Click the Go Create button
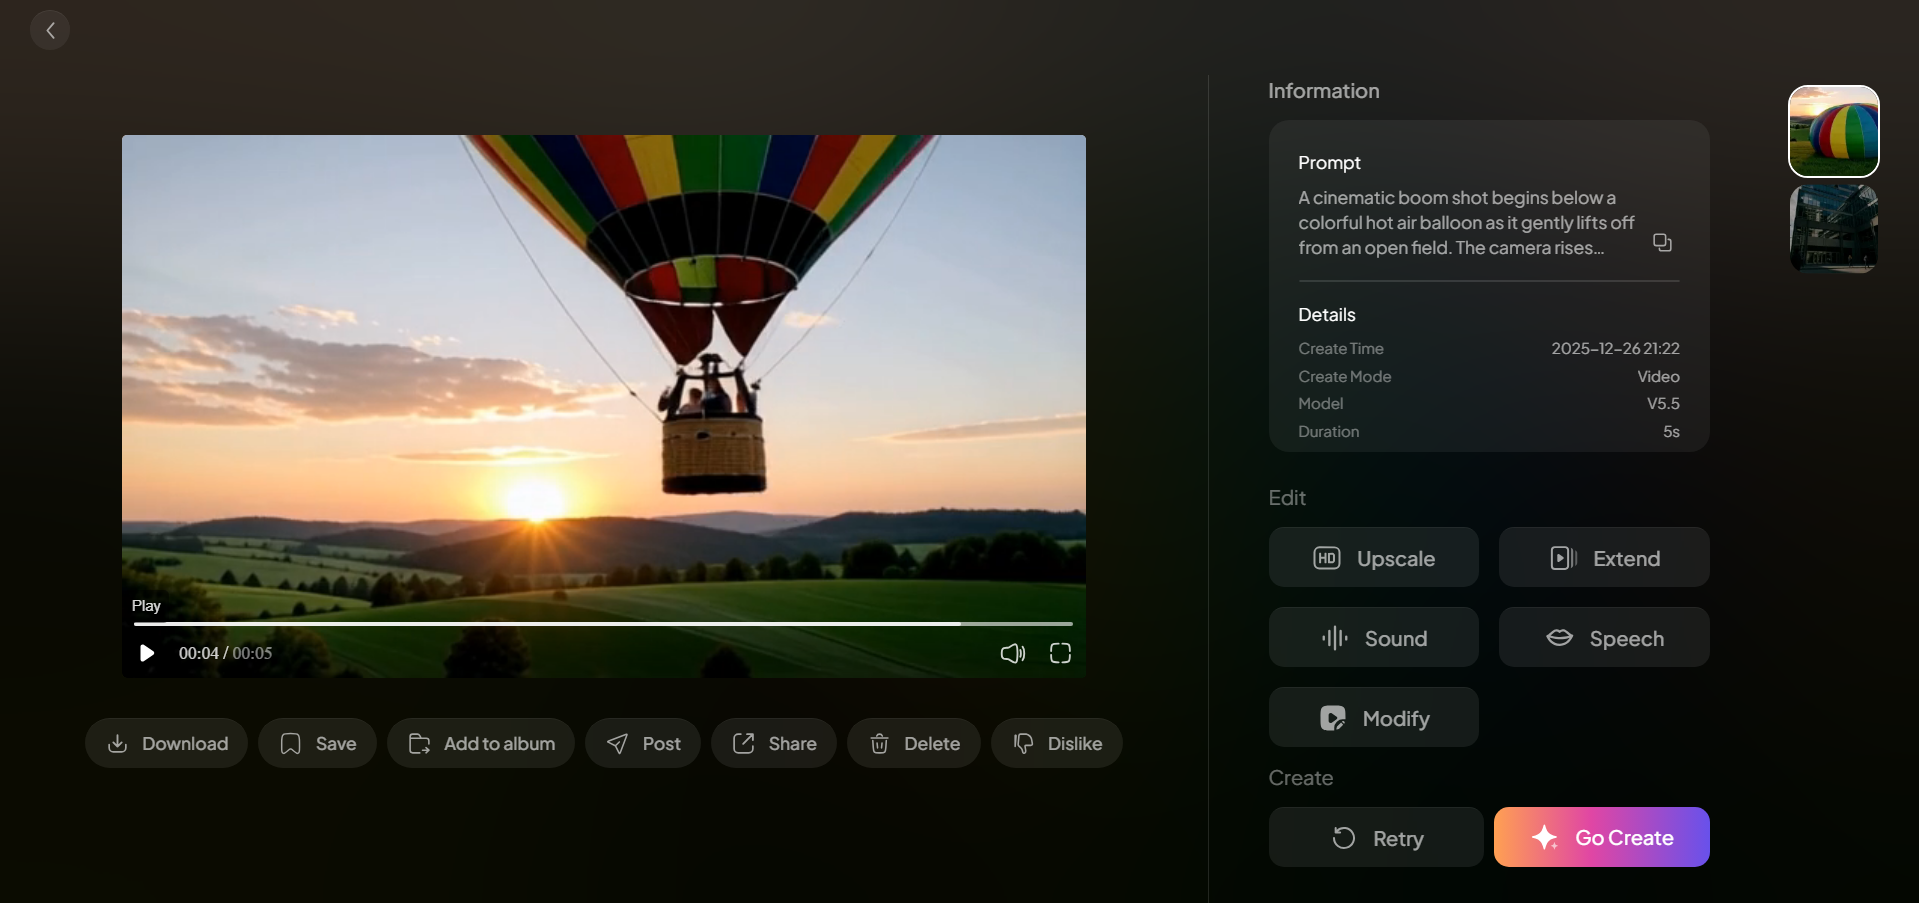This screenshot has width=1919, height=903. (1602, 837)
